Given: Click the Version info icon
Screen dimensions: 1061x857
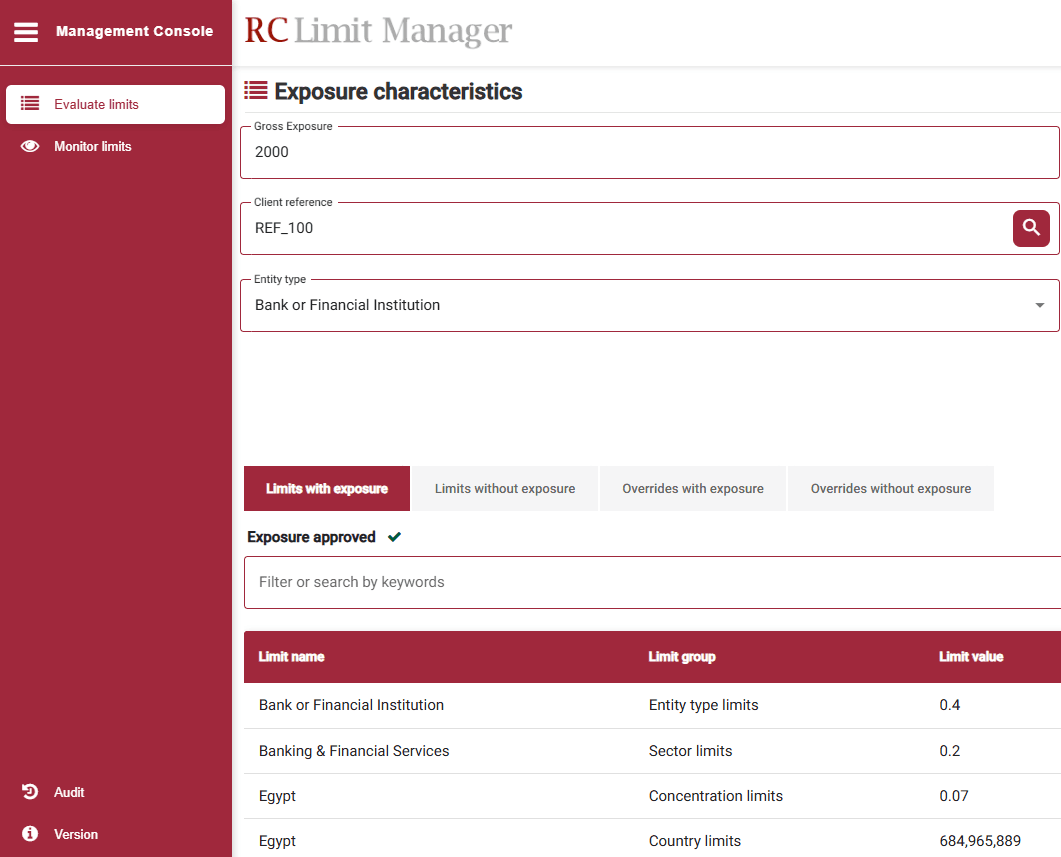Looking at the screenshot, I should coord(30,833).
